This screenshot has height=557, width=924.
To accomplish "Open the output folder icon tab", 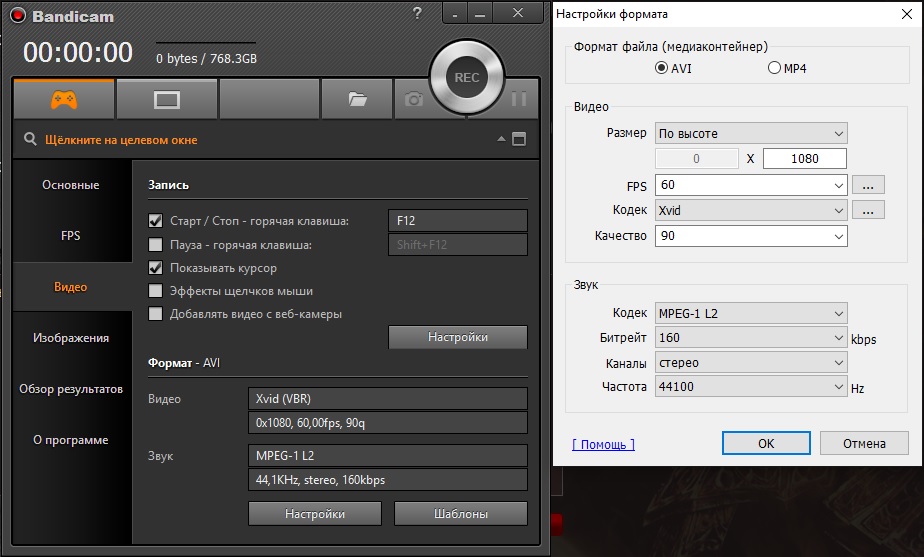I will [x=357, y=99].
